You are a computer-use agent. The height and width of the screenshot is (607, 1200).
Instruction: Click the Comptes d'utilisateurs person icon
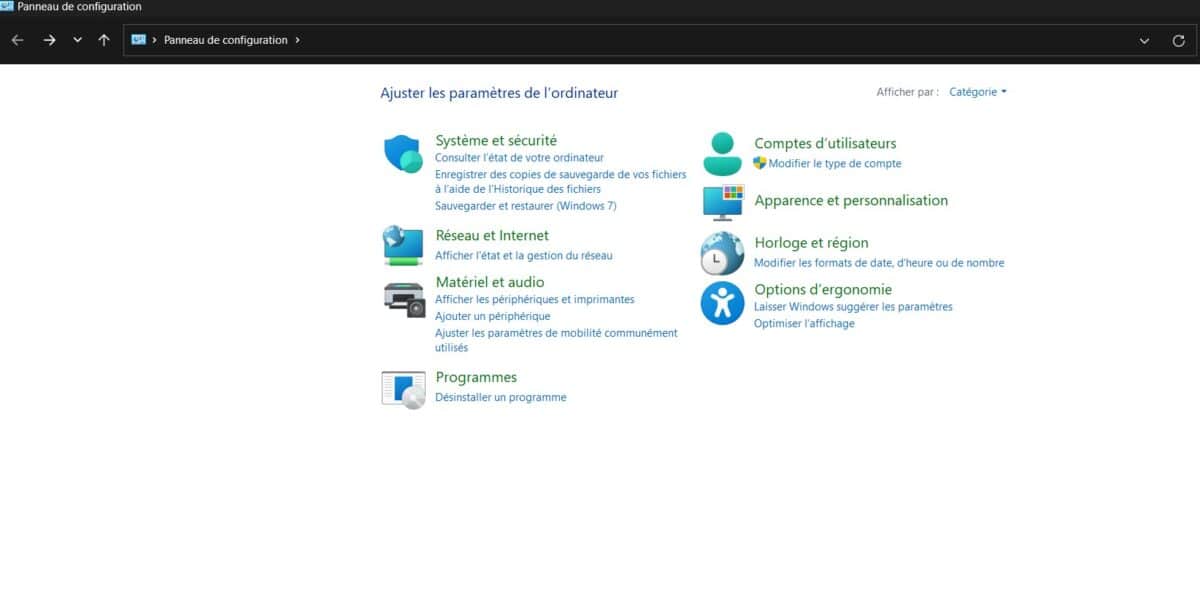722,154
